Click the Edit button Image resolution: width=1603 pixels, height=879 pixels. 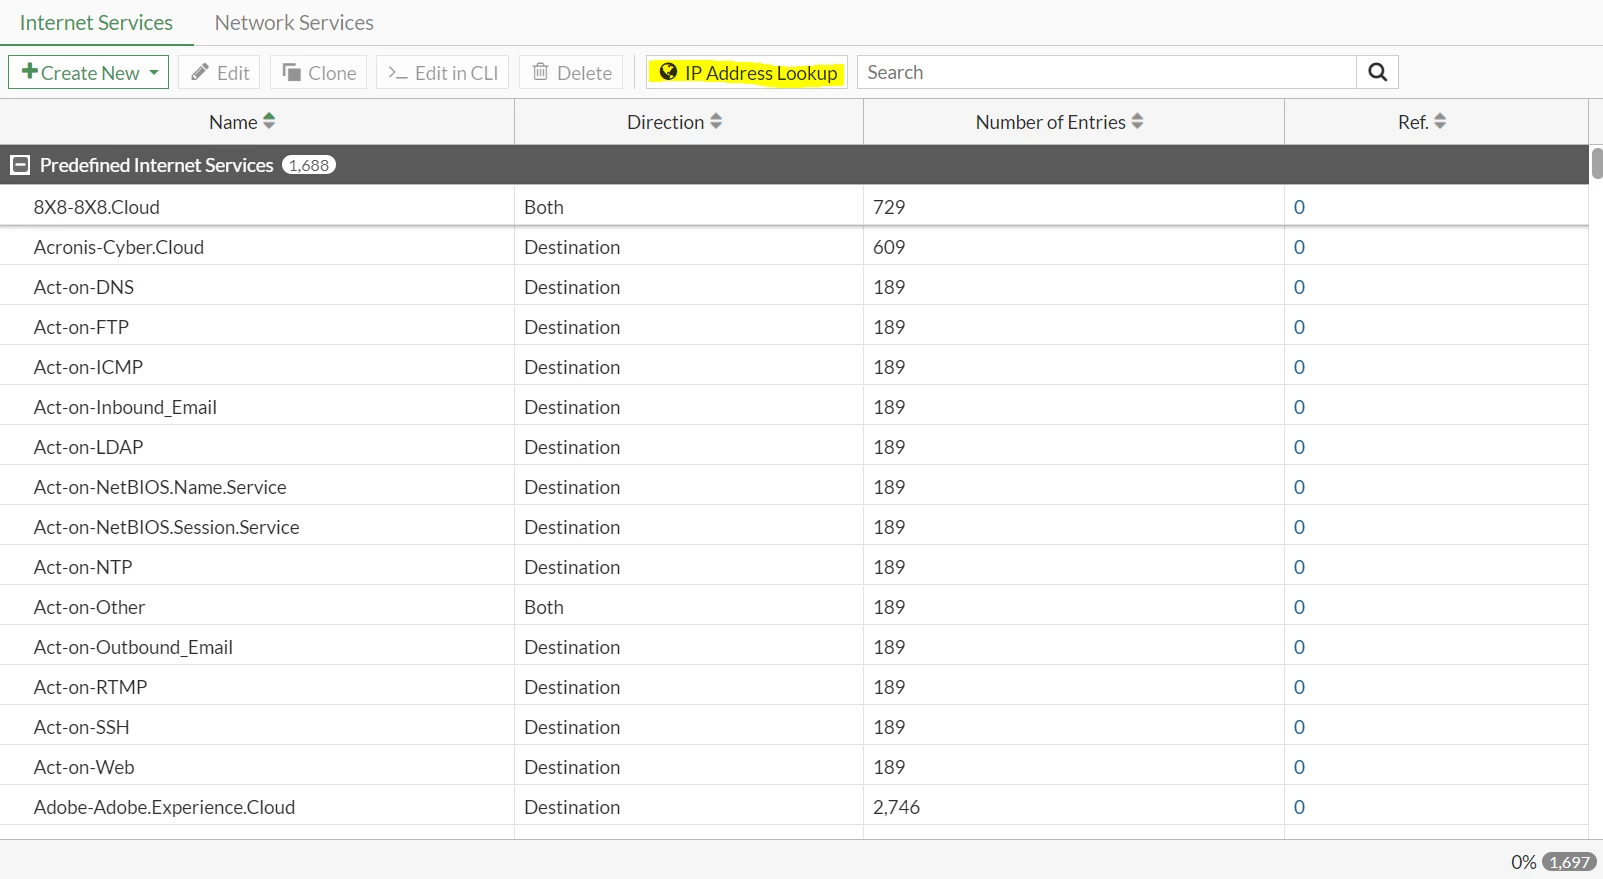point(220,72)
